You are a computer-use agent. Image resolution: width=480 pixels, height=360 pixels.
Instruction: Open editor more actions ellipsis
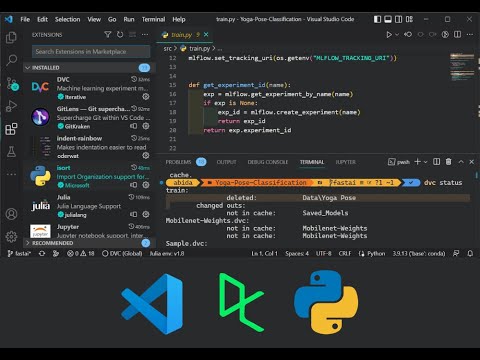click(x=470, y=35)
